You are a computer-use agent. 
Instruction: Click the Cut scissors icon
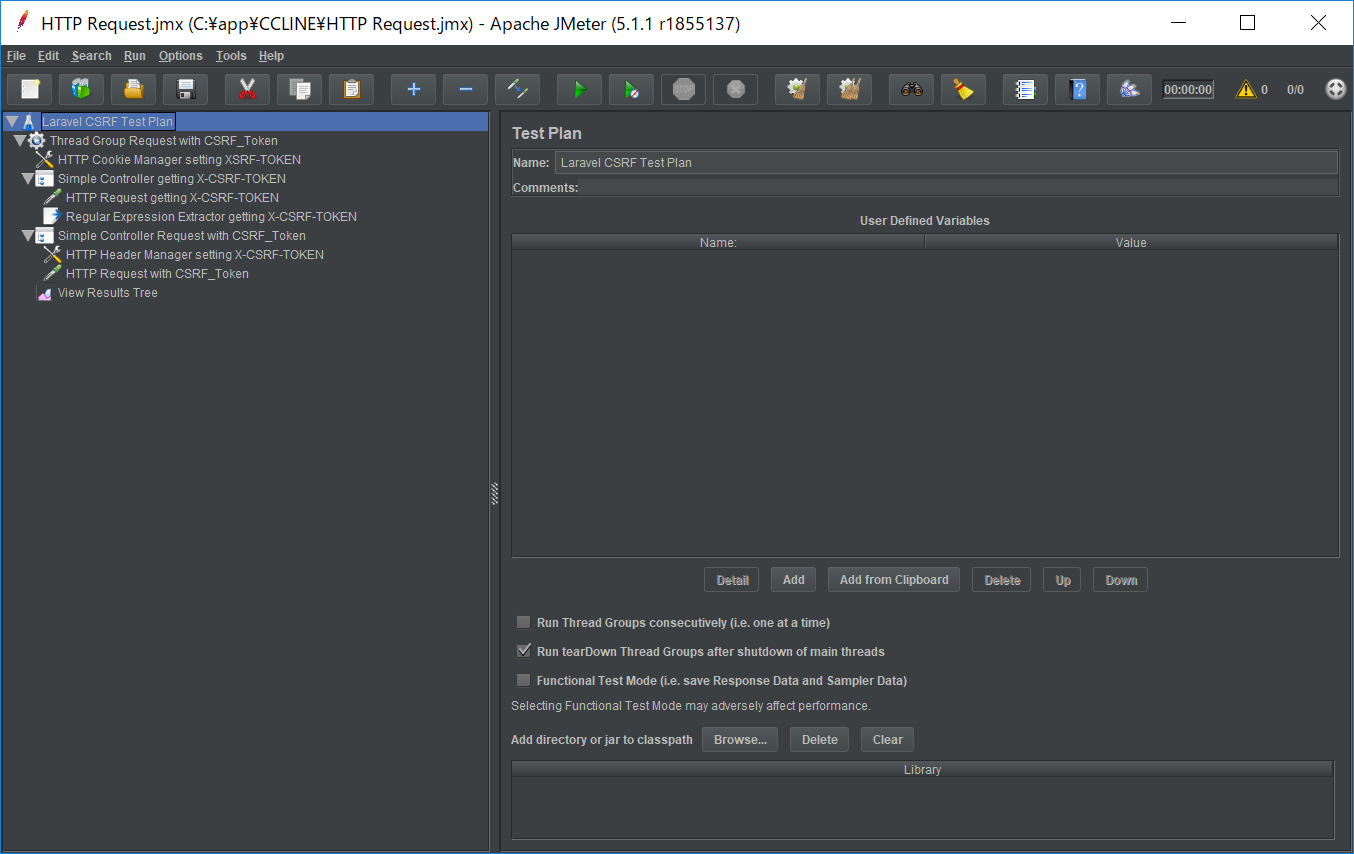tap(247, 89)
